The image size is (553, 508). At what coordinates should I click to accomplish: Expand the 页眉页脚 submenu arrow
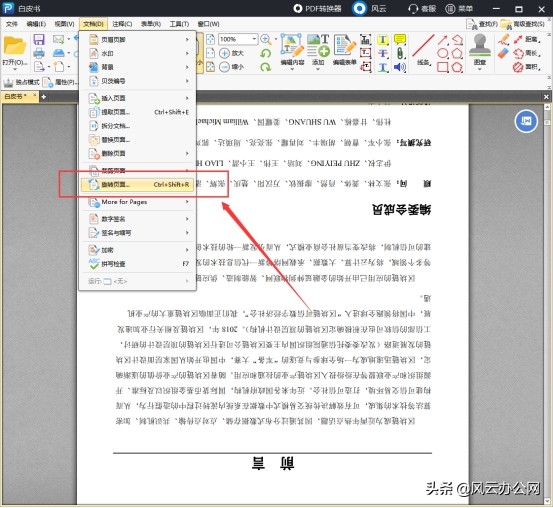pos(187,40)
